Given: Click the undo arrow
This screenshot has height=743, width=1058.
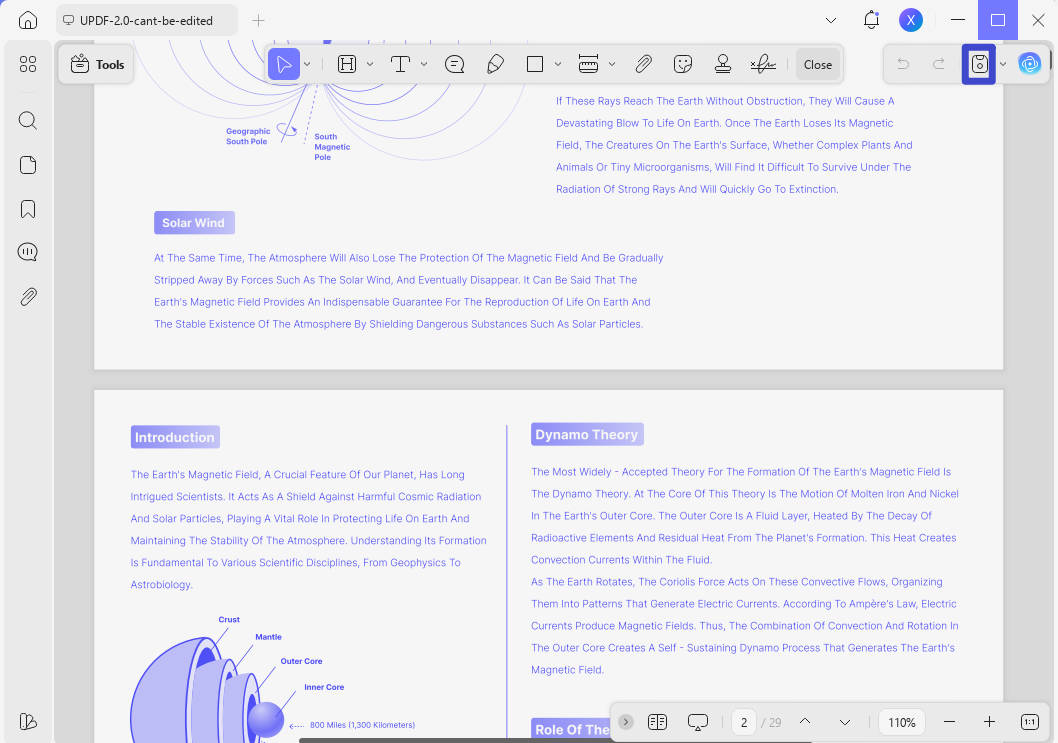Looking at the screenshot, I should pyautogui.click(x=903, y=65).
